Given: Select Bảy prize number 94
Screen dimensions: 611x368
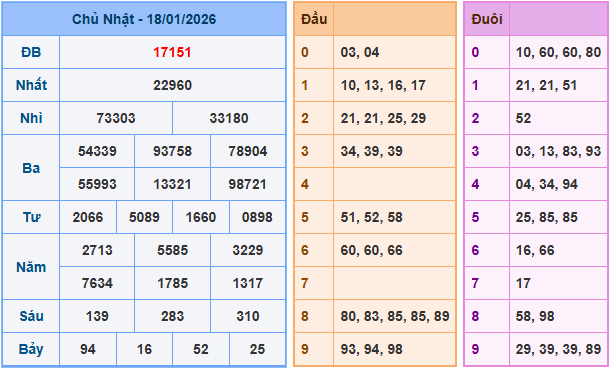Looking at the screenshot, I should [x=88, y=349].
